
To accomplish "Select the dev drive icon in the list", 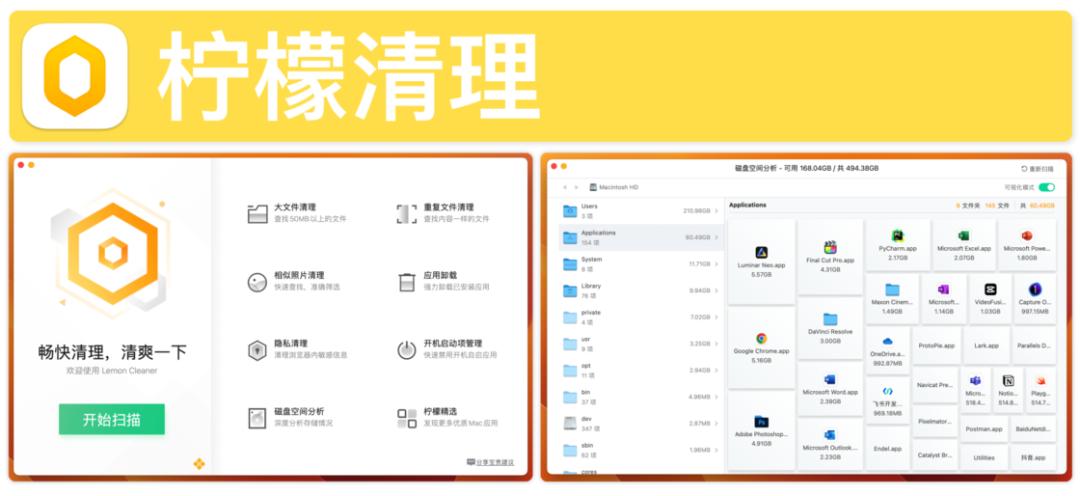I will [x=570, y=423].
